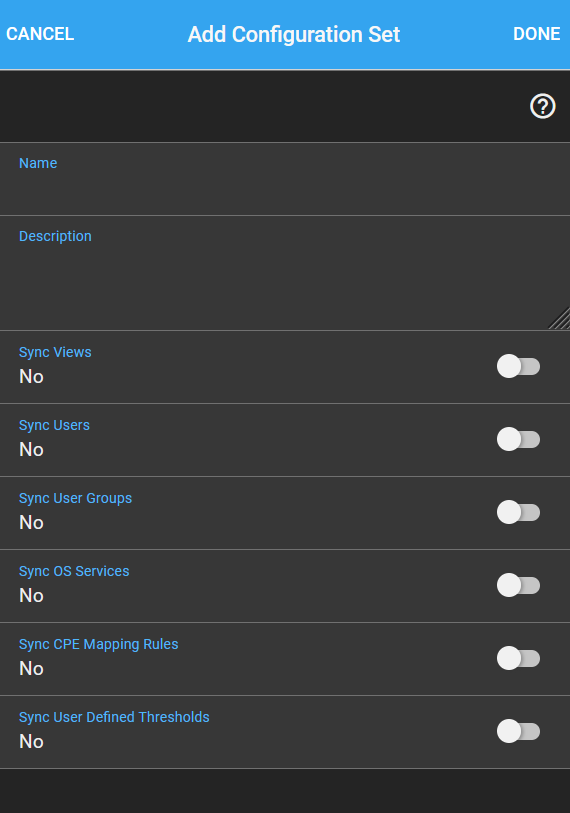
Task: Click the Add Configuration Set title
Action: [294, 35]
